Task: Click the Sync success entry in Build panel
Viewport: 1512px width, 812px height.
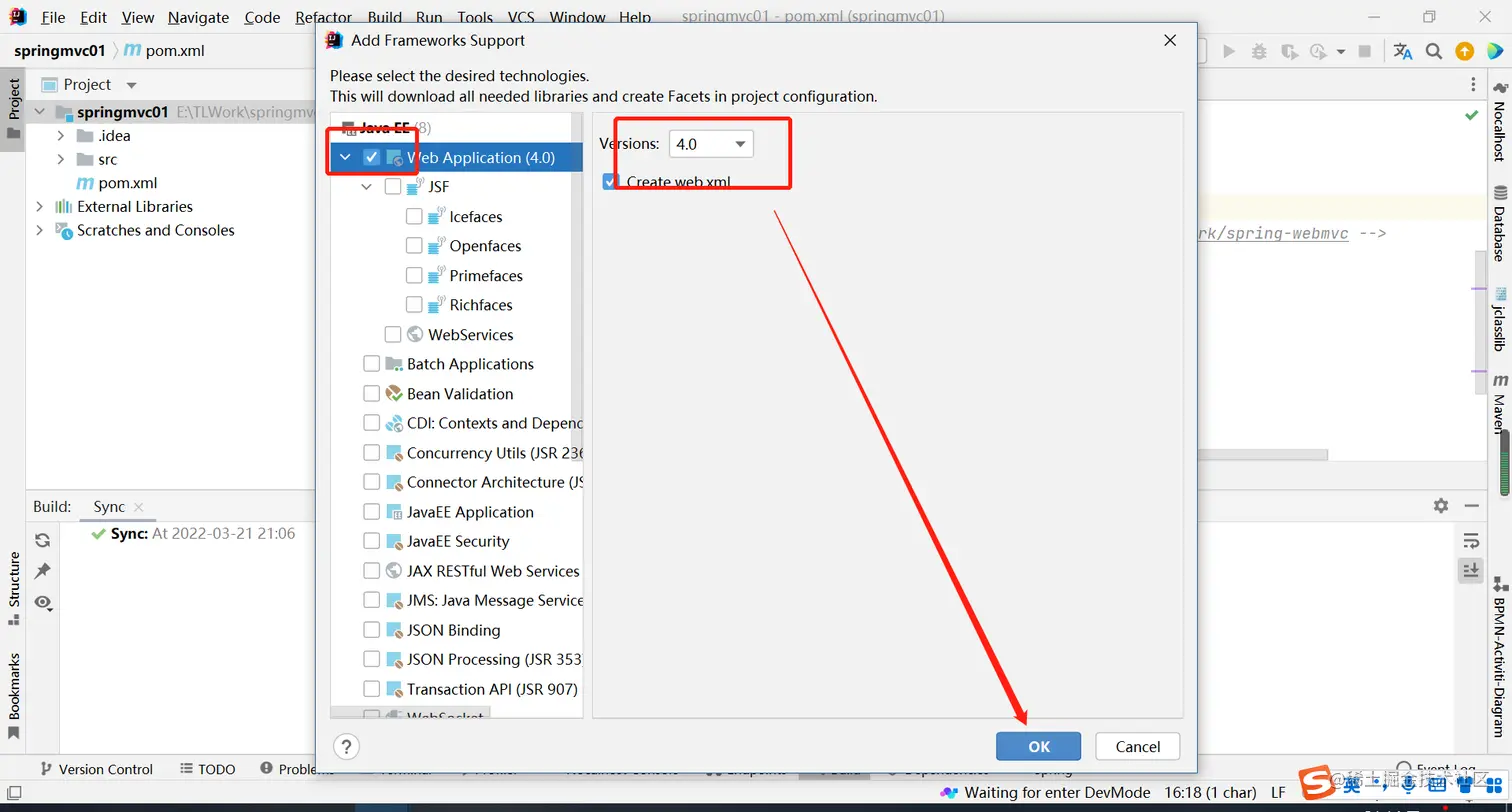Action: (193, 534)
